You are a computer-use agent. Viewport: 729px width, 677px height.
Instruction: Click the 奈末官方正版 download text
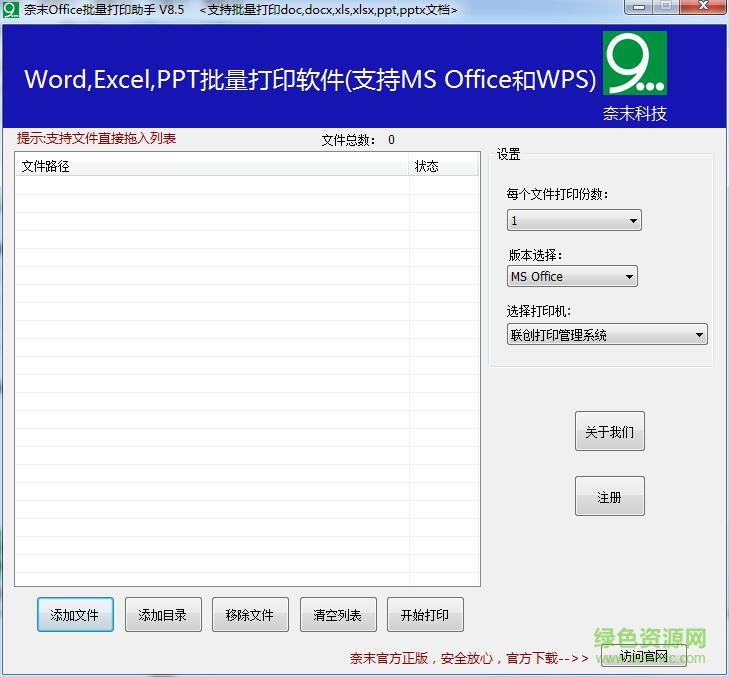tap(469, 658)
